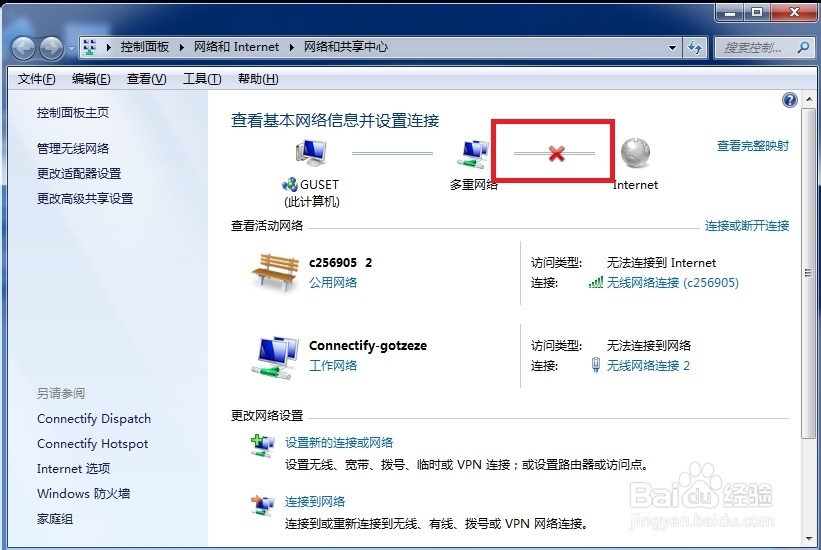Click the park bench public network icon
This screenshot has height=550, width=821.
coord(275,271)
